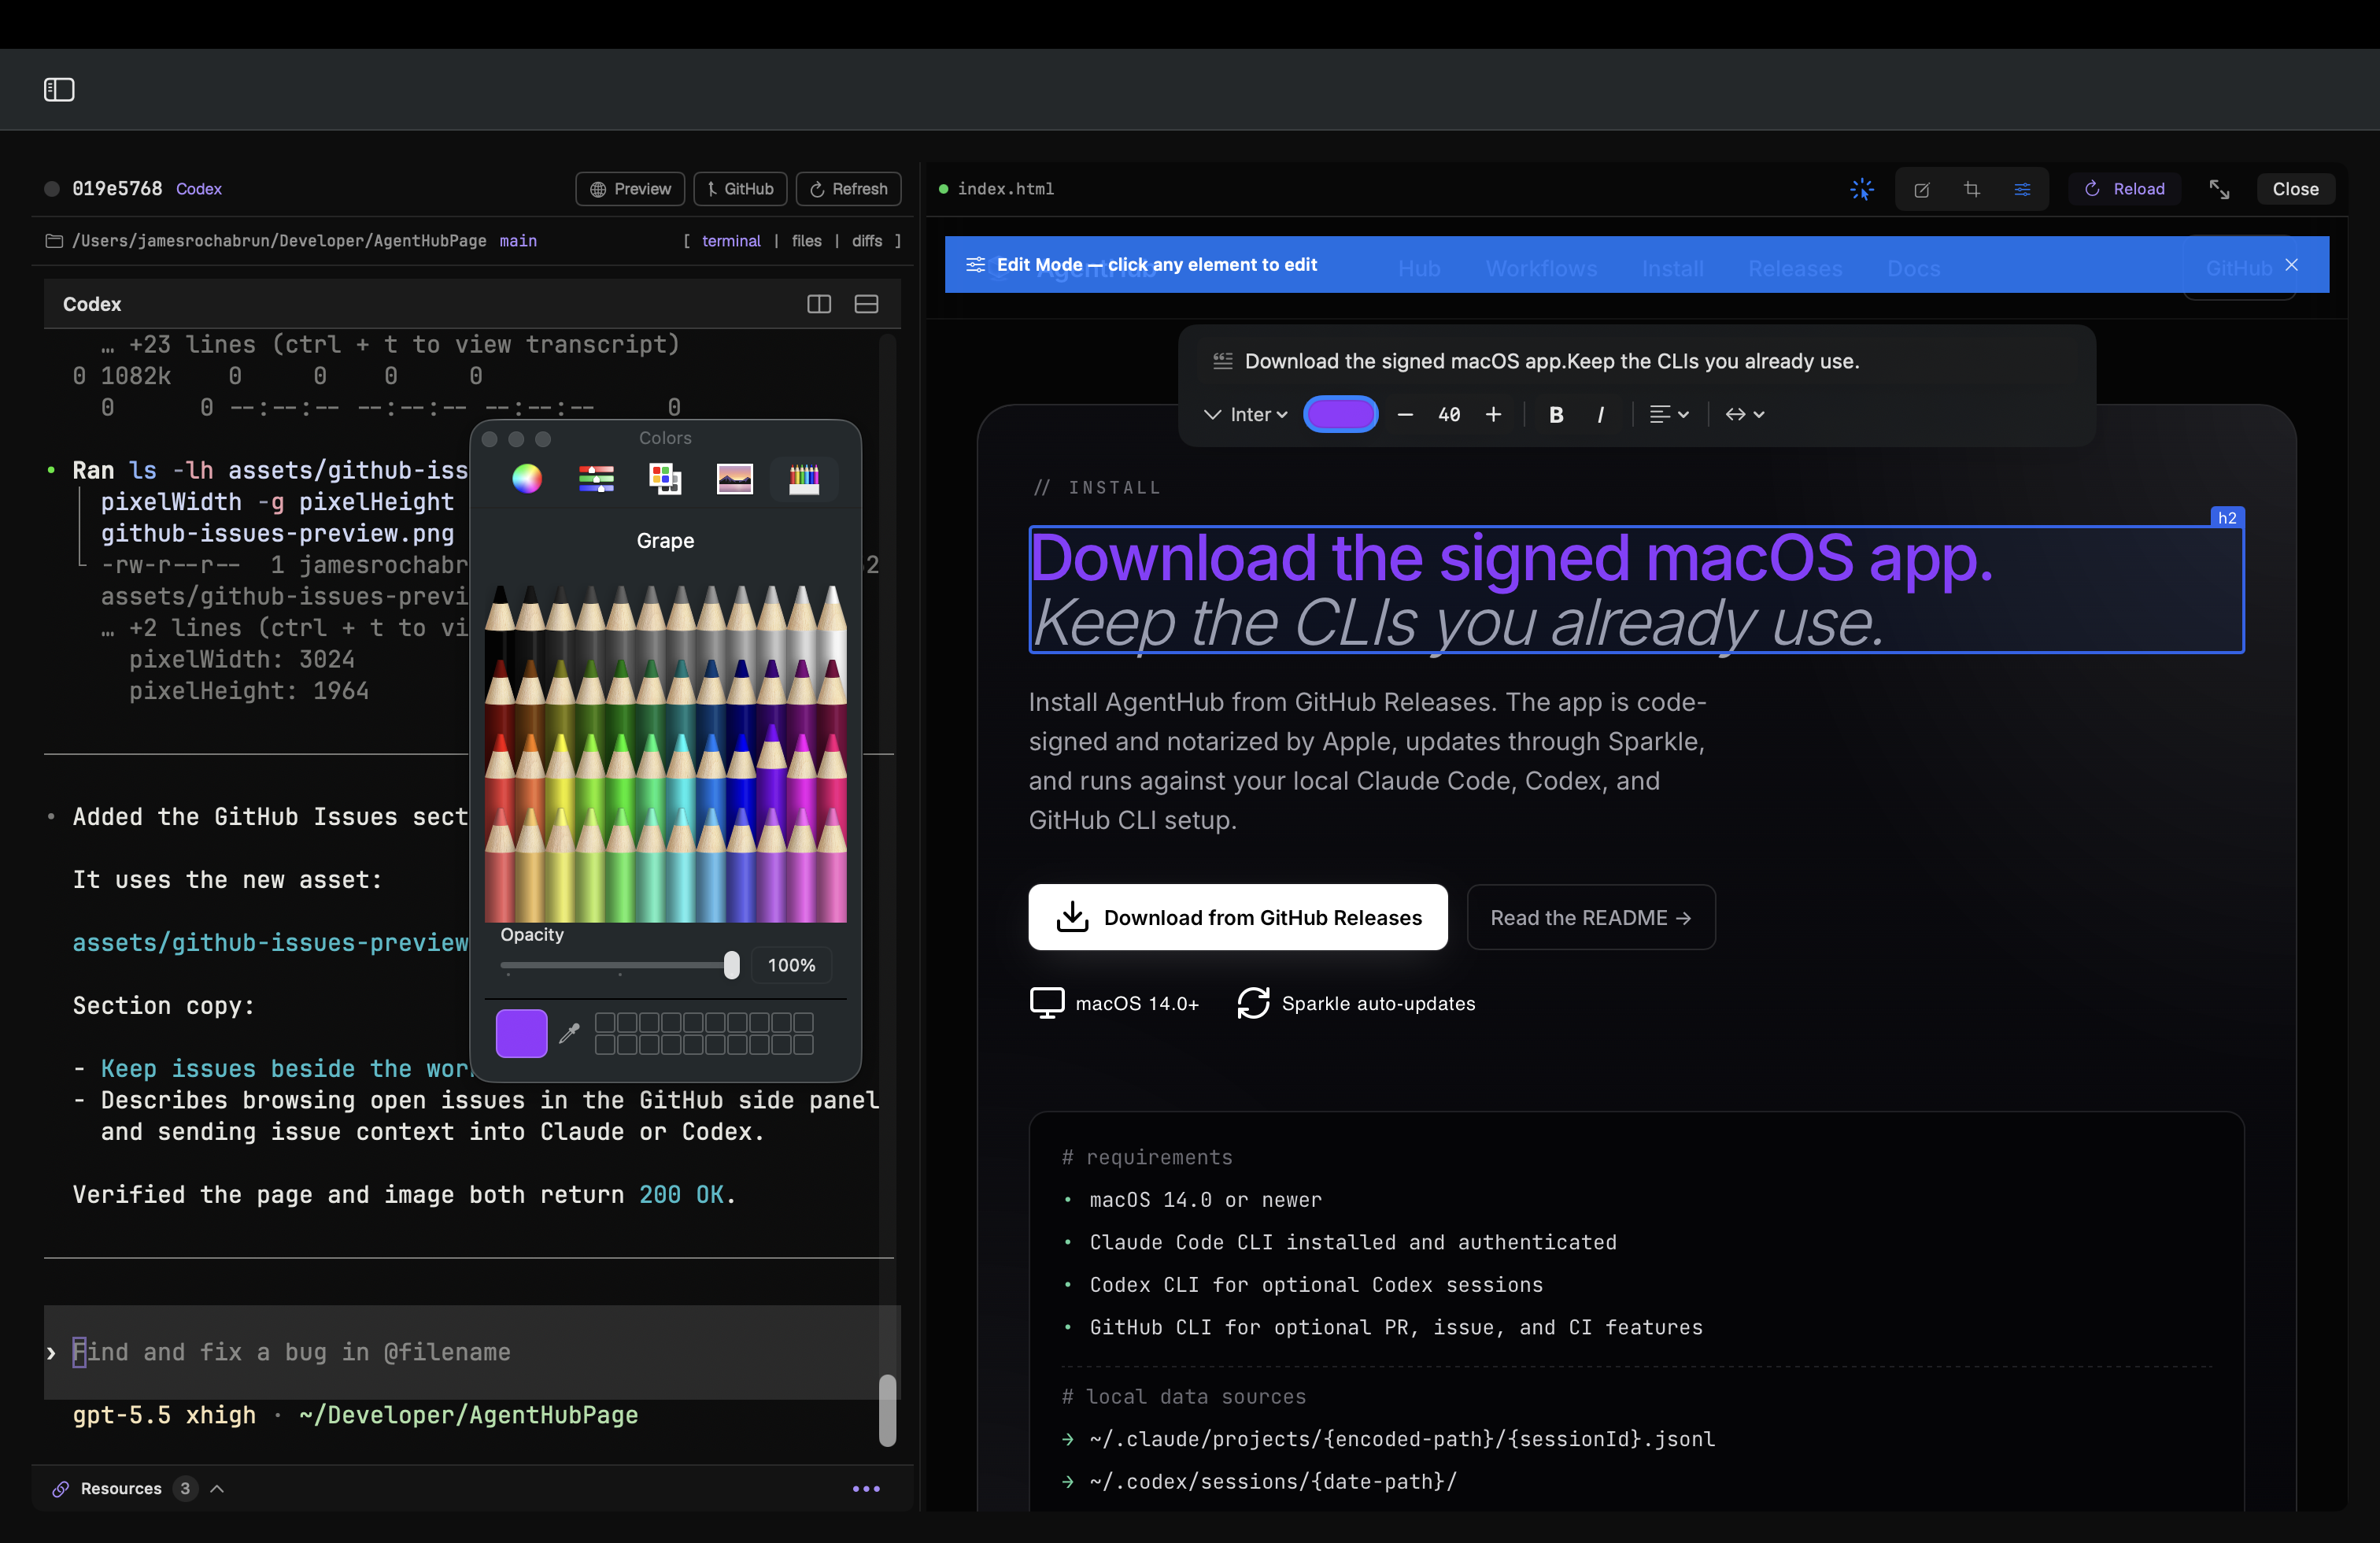The image size is (2380, 1543).
Task: Click the Releases nav item in preview
Action: [x=1795, y=268]
